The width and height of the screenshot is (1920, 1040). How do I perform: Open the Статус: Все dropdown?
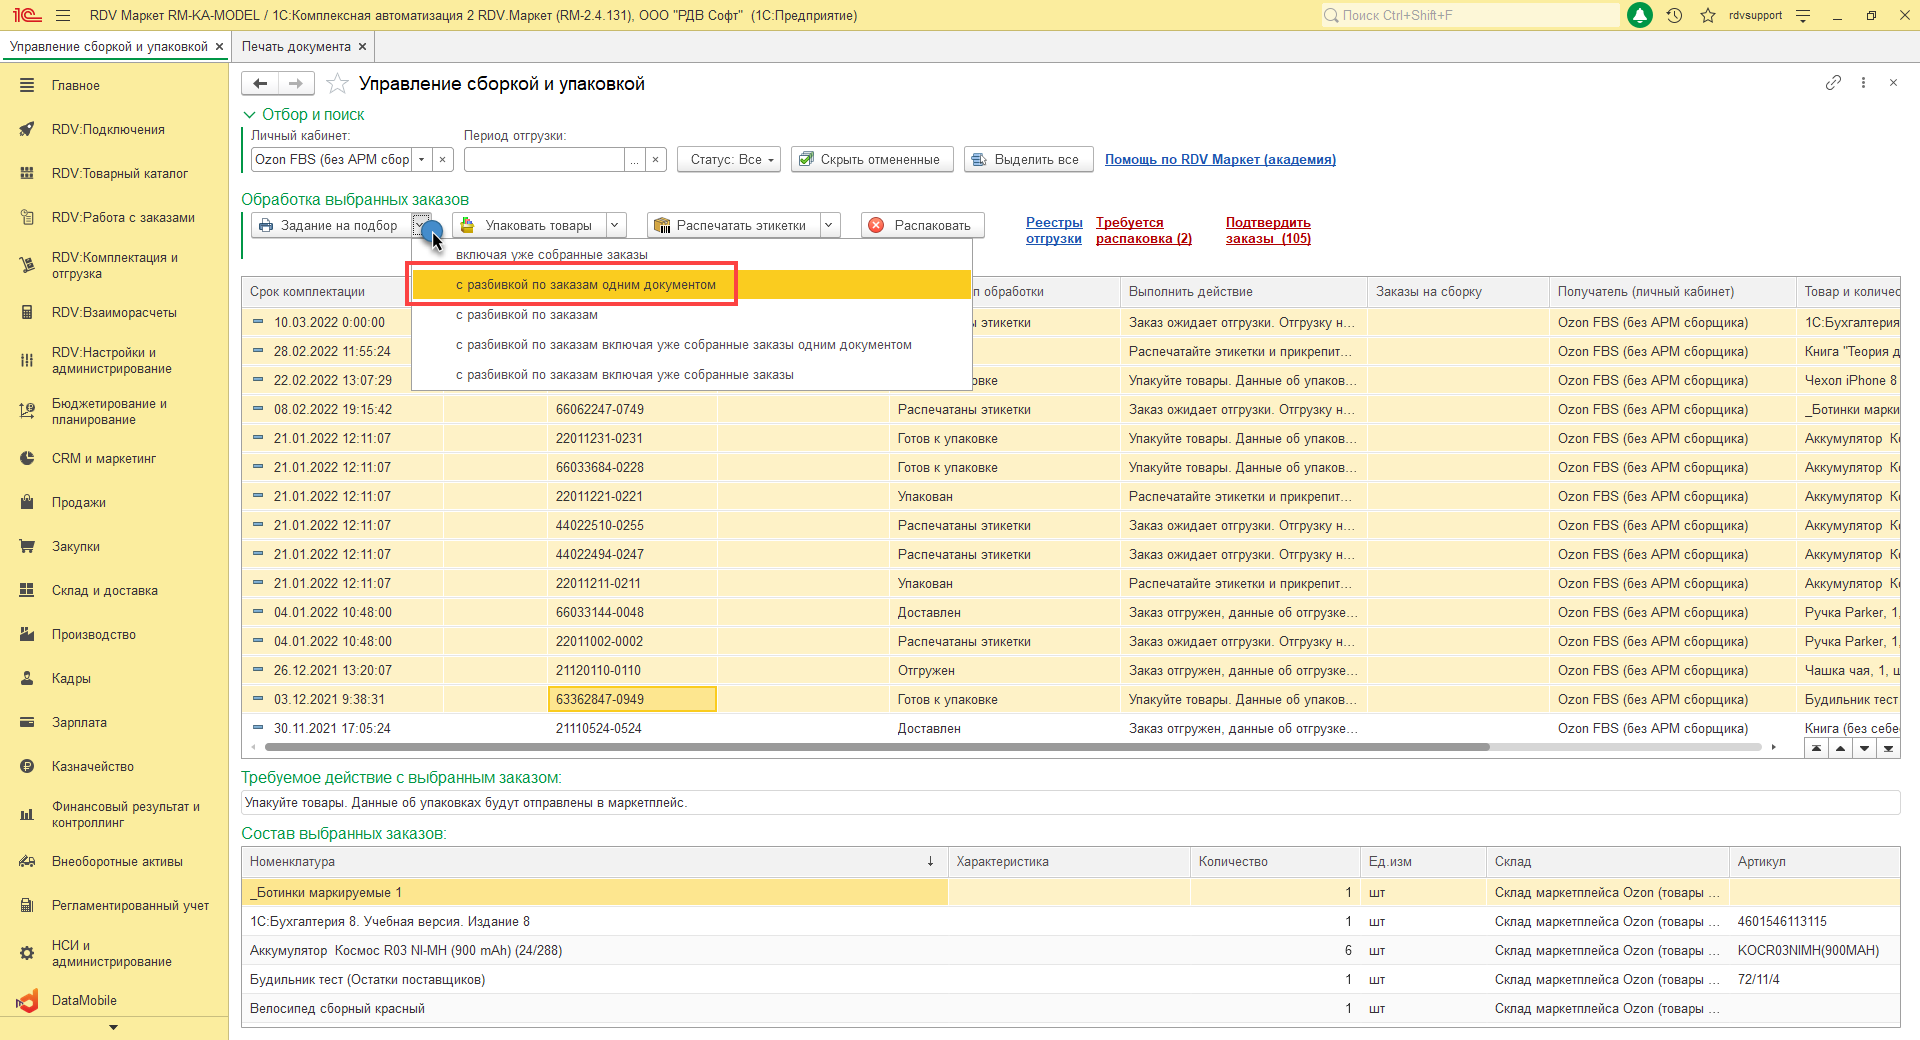tap(730, 160)
